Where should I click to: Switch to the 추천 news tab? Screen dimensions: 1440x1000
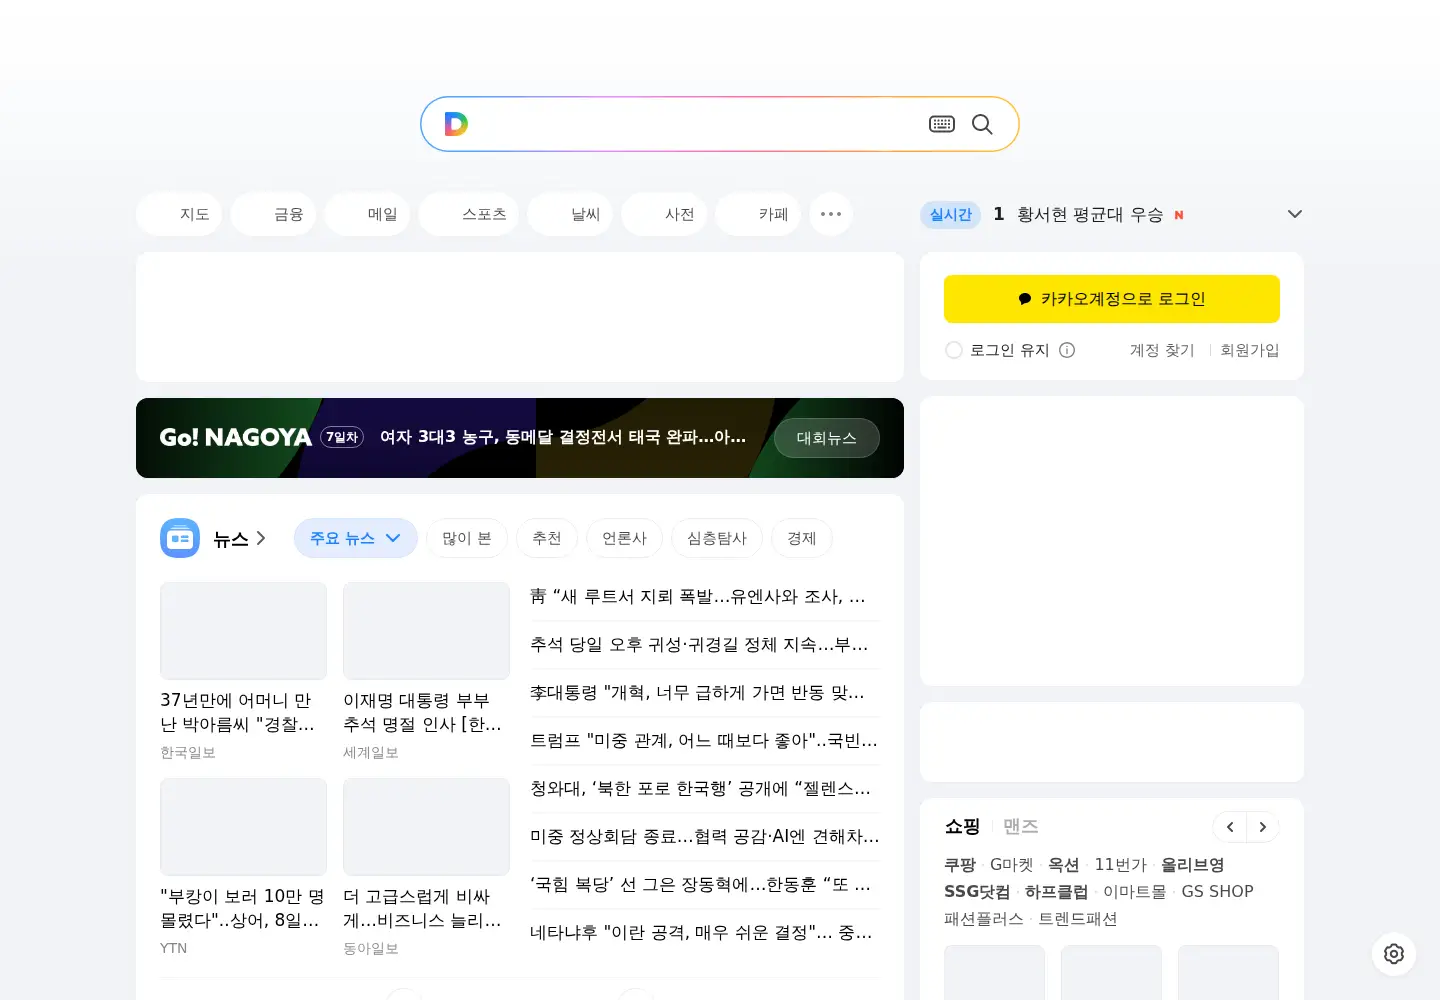point(547,538)
